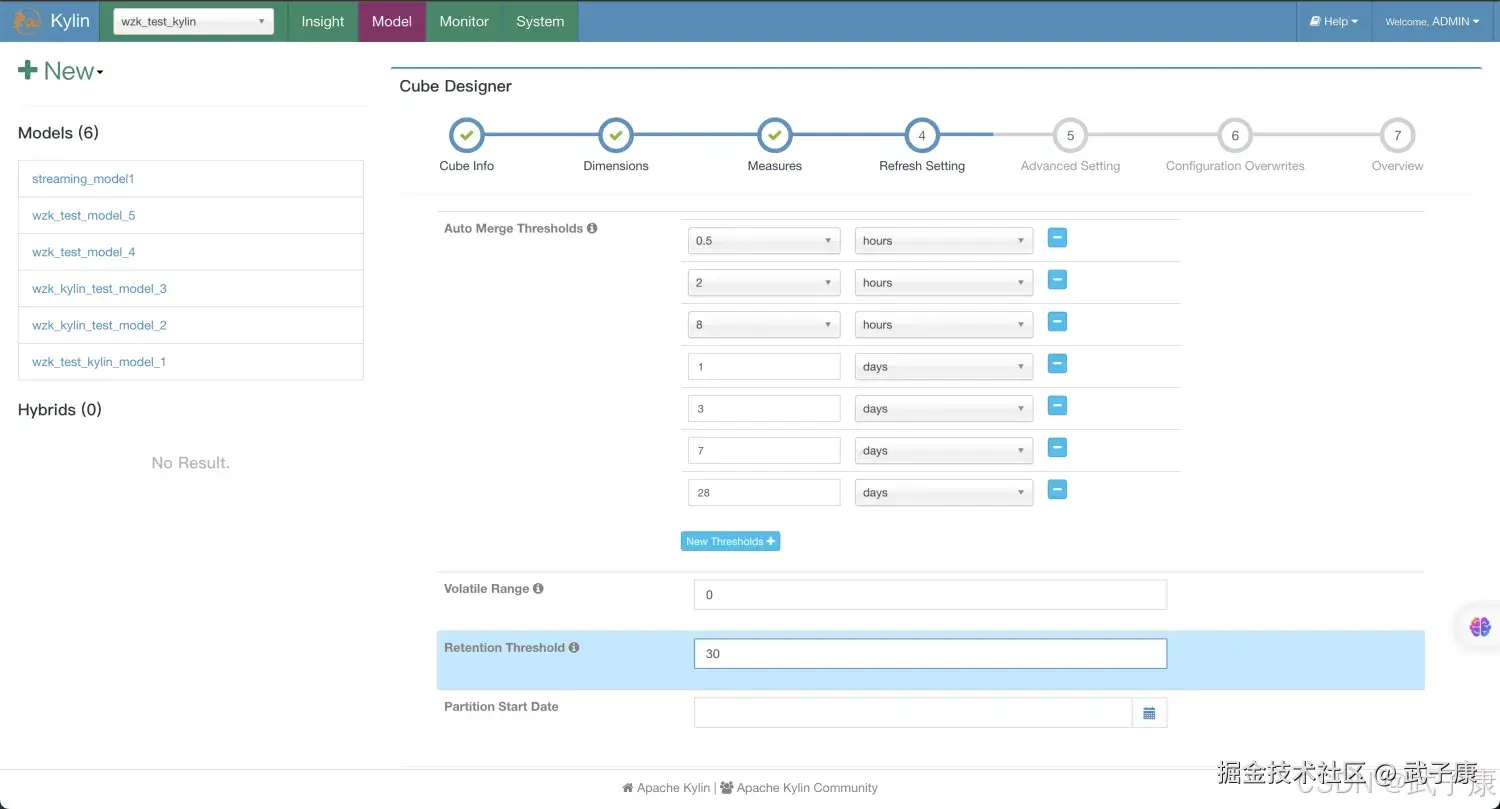Go to Measures step circle
The height and width of the screenshot is (809, 1500).
coord(775,136)
